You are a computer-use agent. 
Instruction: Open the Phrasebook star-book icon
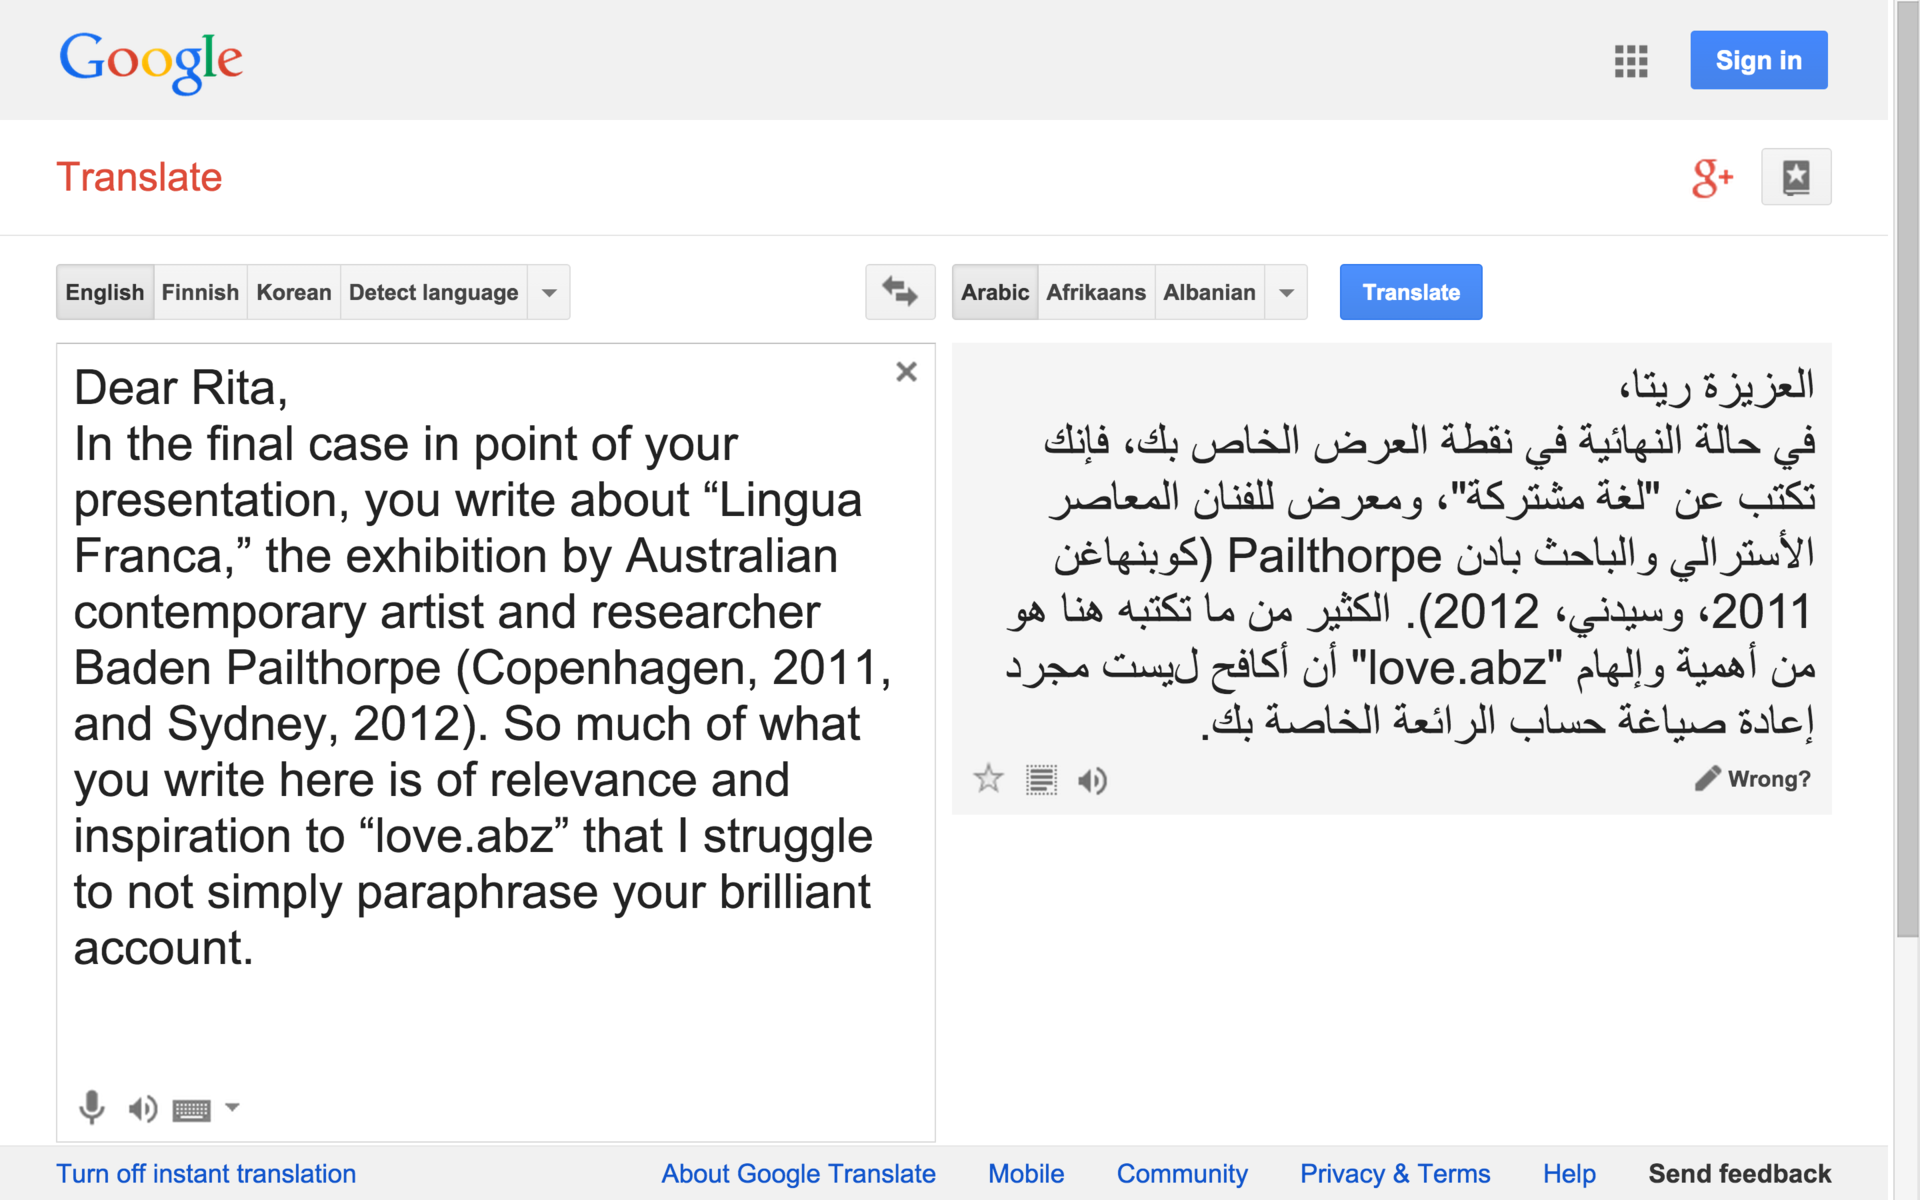tap(1796, 178)
